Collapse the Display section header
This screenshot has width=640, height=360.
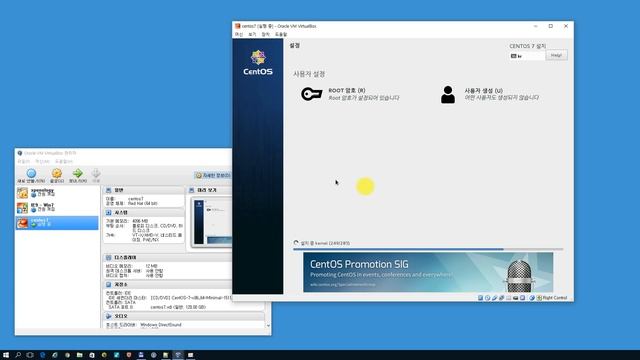coord(167,258)
